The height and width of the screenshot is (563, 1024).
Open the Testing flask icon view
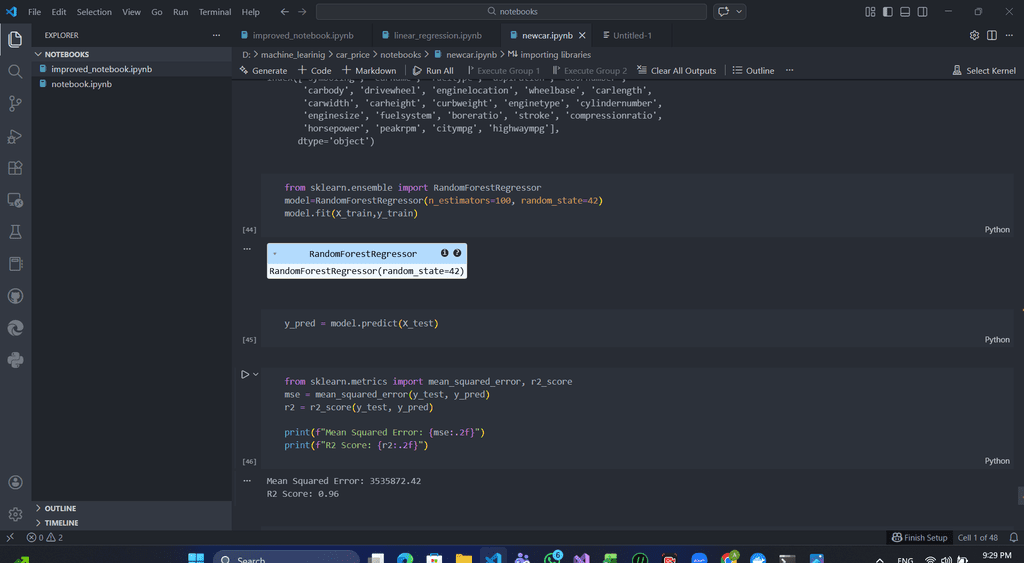[15, 231]
